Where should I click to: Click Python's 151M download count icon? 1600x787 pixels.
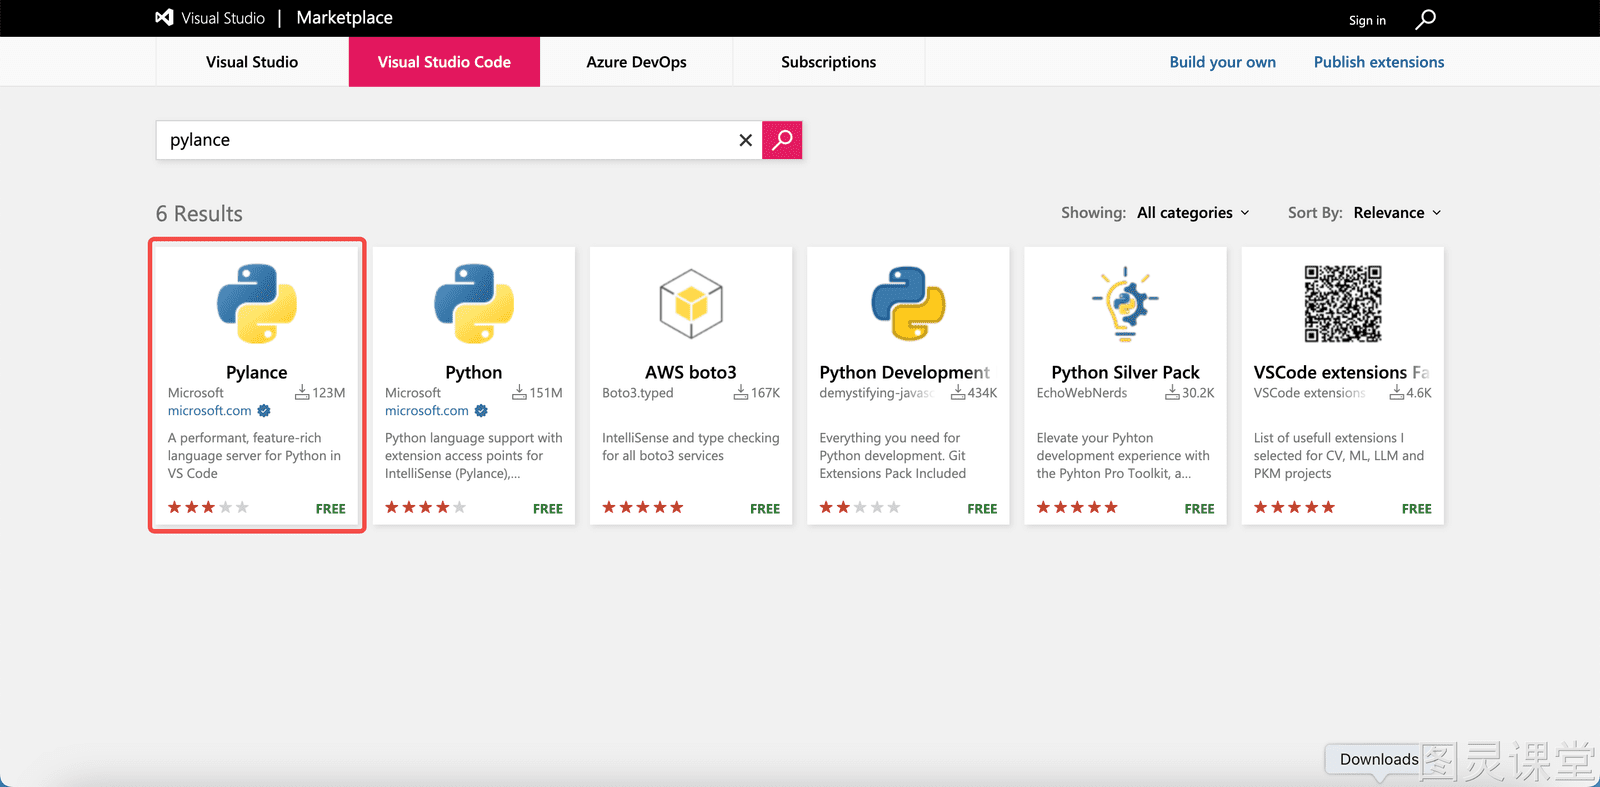click(519, 393)
